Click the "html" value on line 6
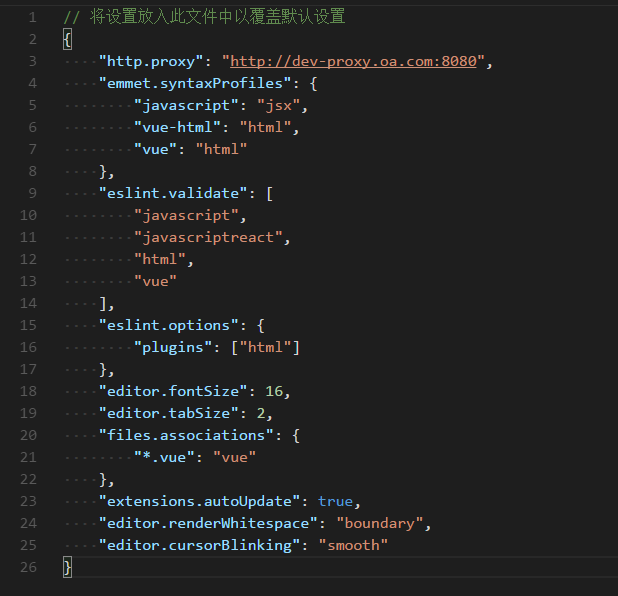 coord(265,127)
